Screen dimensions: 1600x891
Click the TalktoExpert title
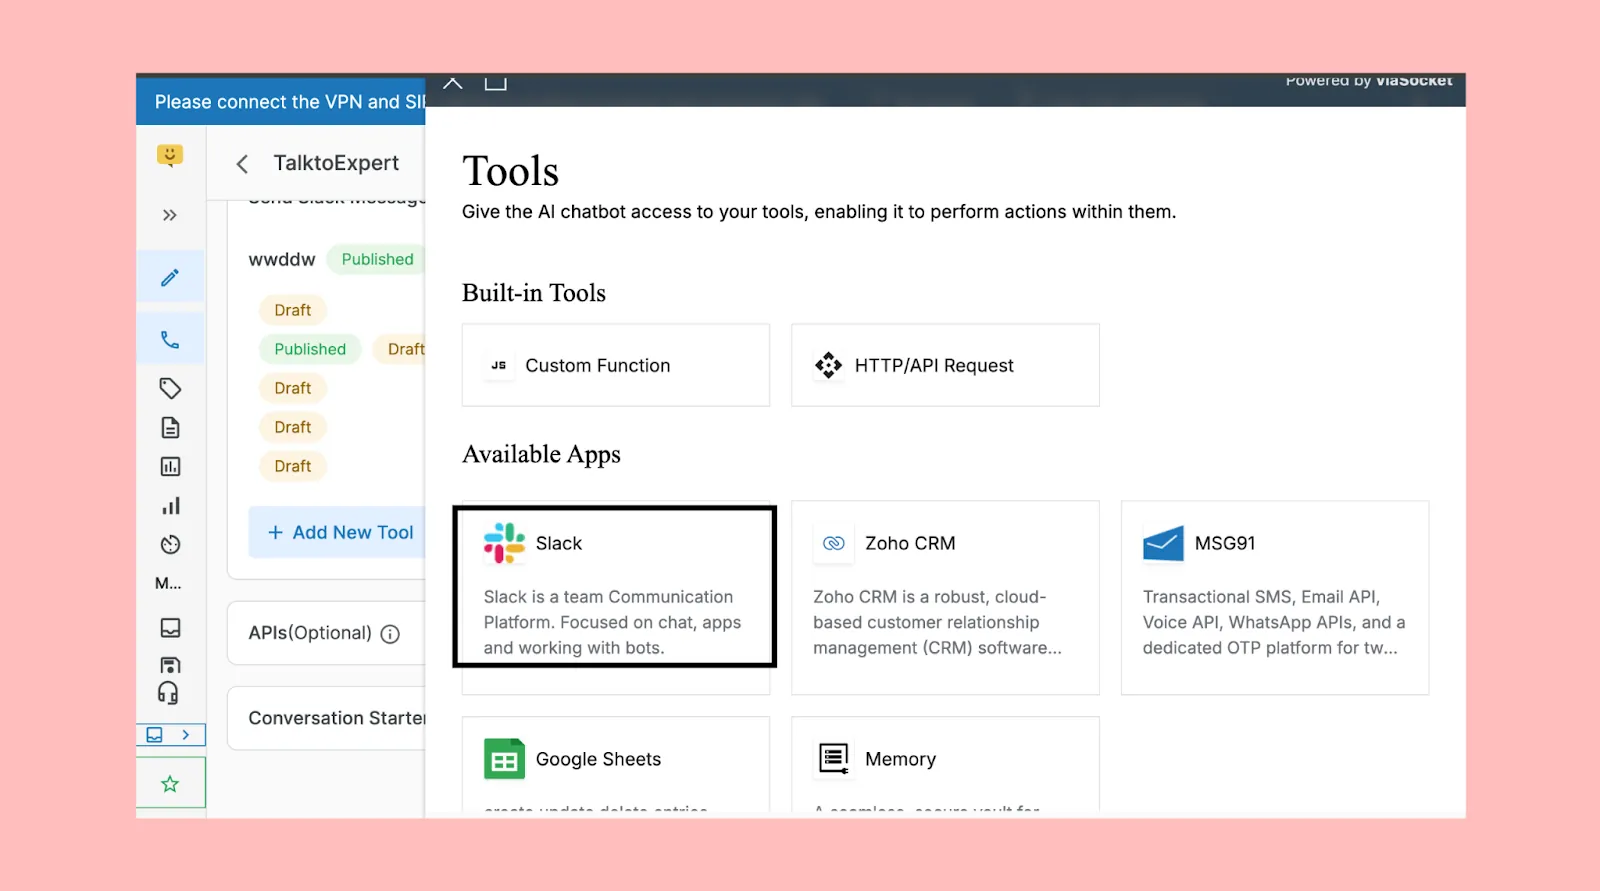click(x=336, y=163)
